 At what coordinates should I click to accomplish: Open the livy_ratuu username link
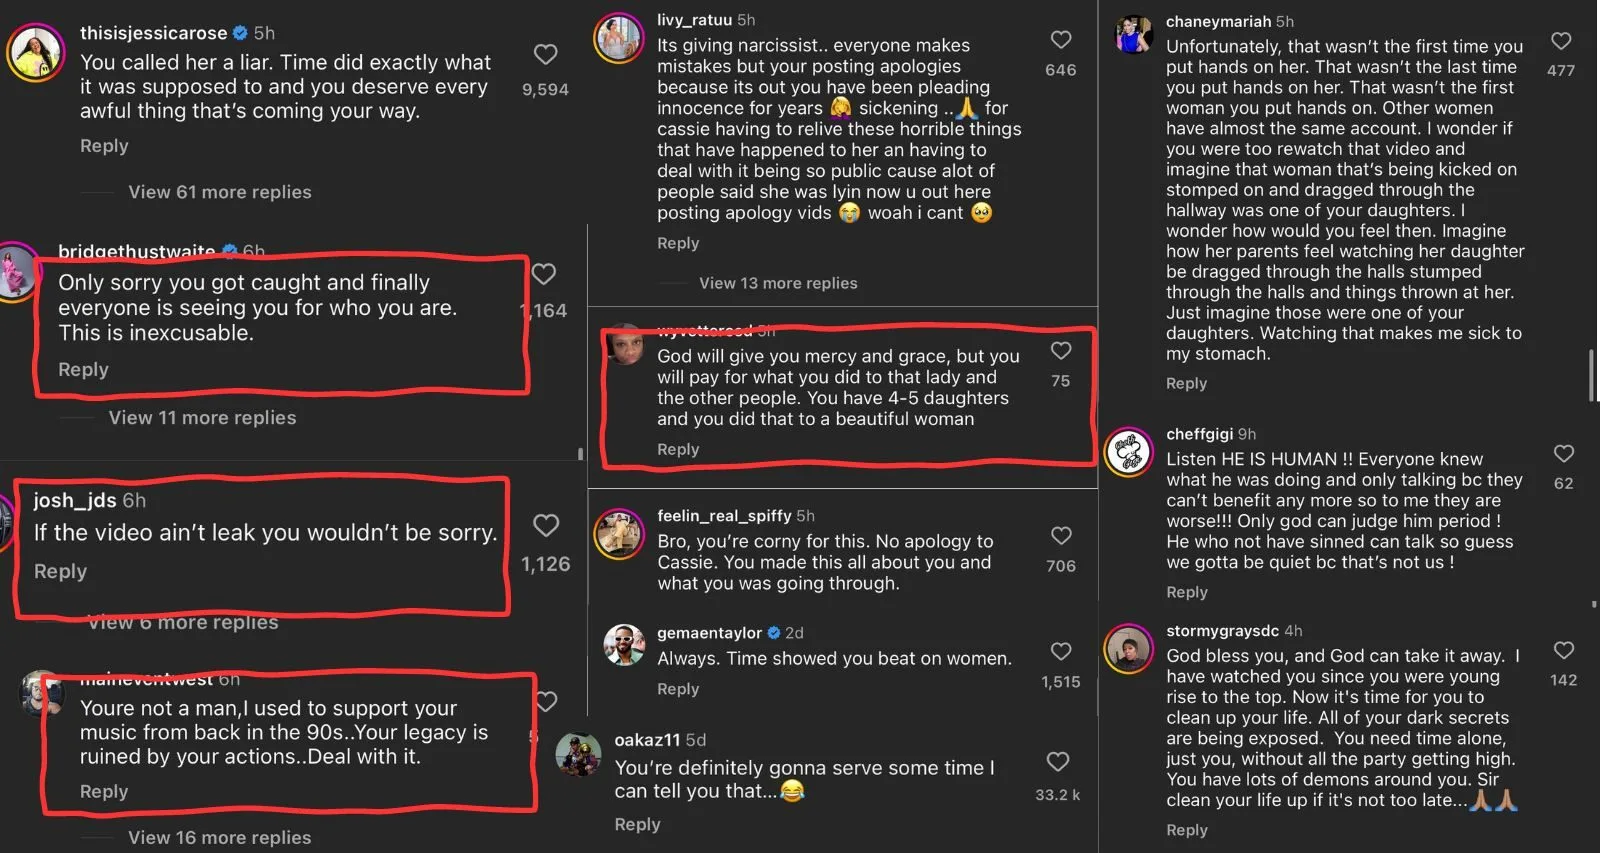(694, 20)
